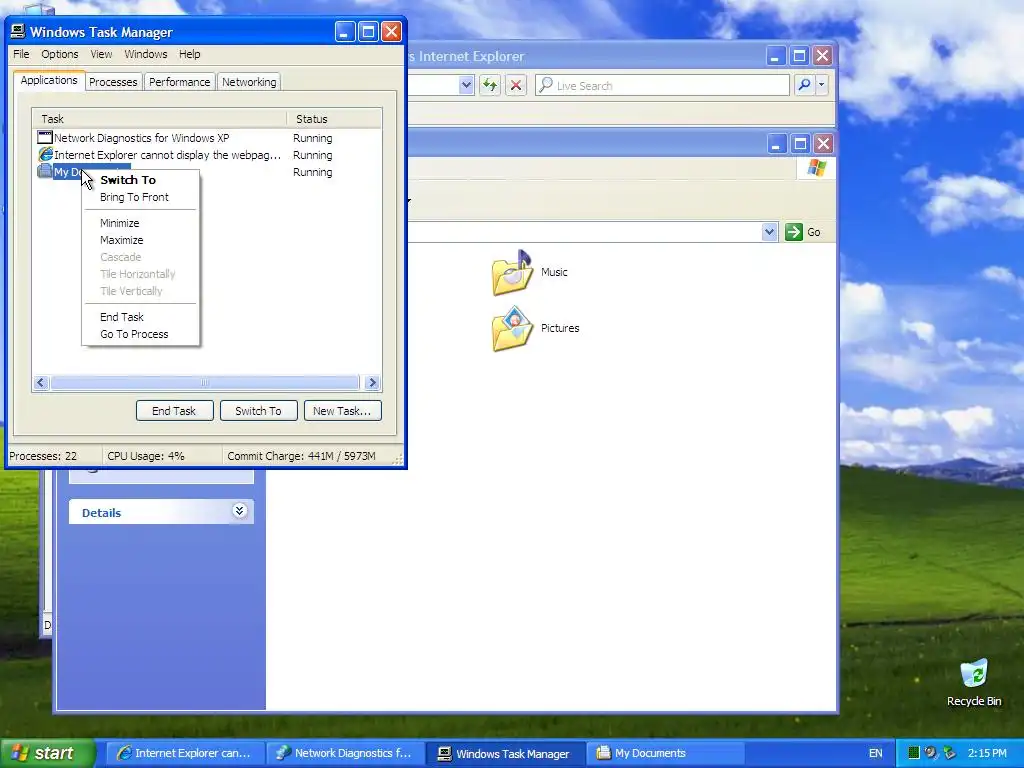Screen dimensions: 1024x768
Task: Sort list by Status column header
Action: coord(334,119)
